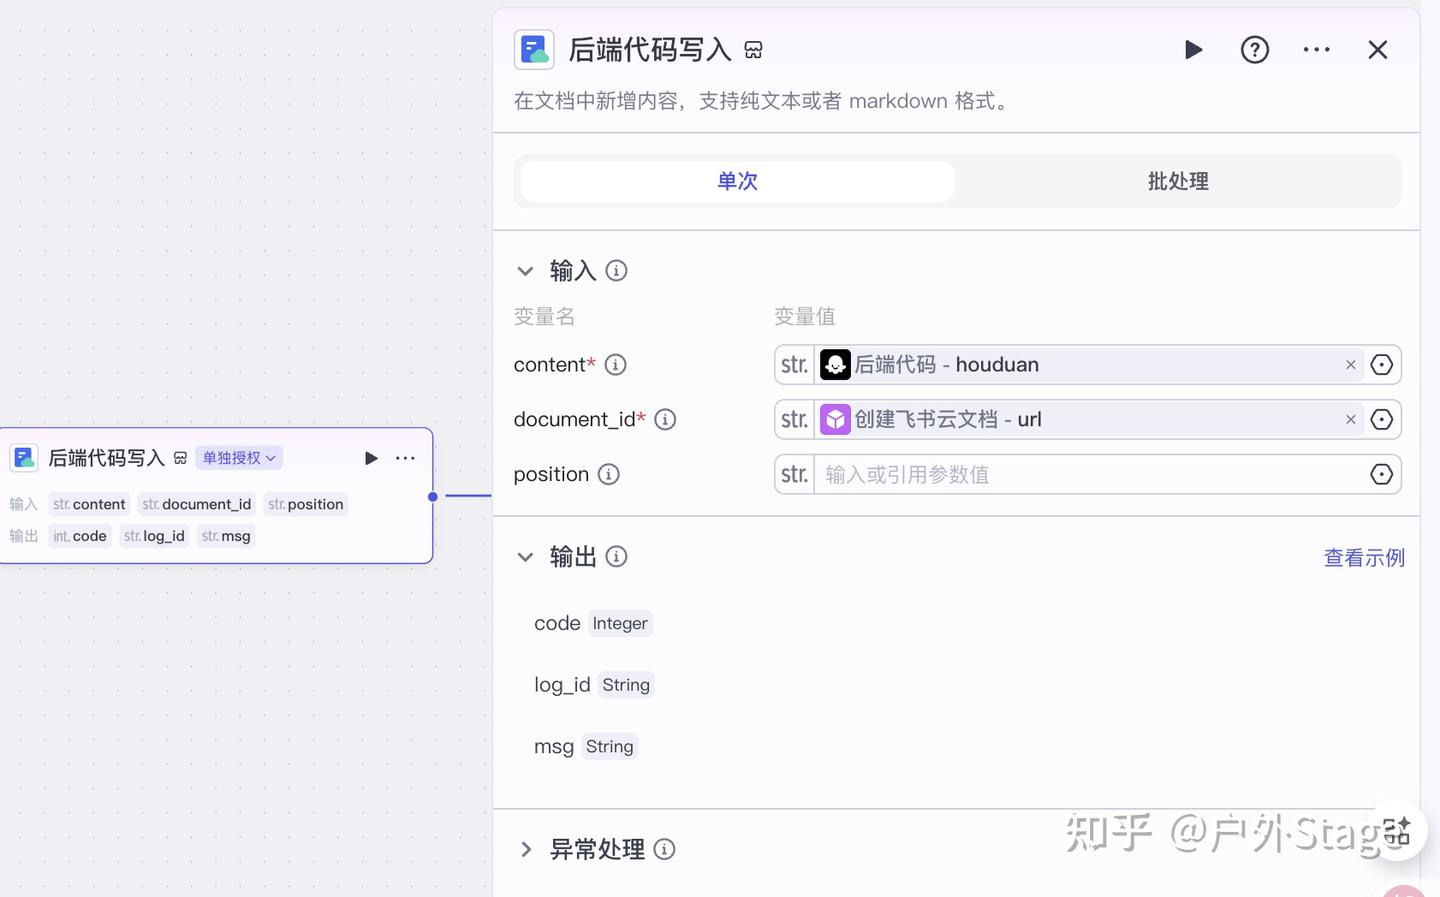Show info icon beside content variable
This screenshot has height=897, width=1440.
click(x=616, y=365)
